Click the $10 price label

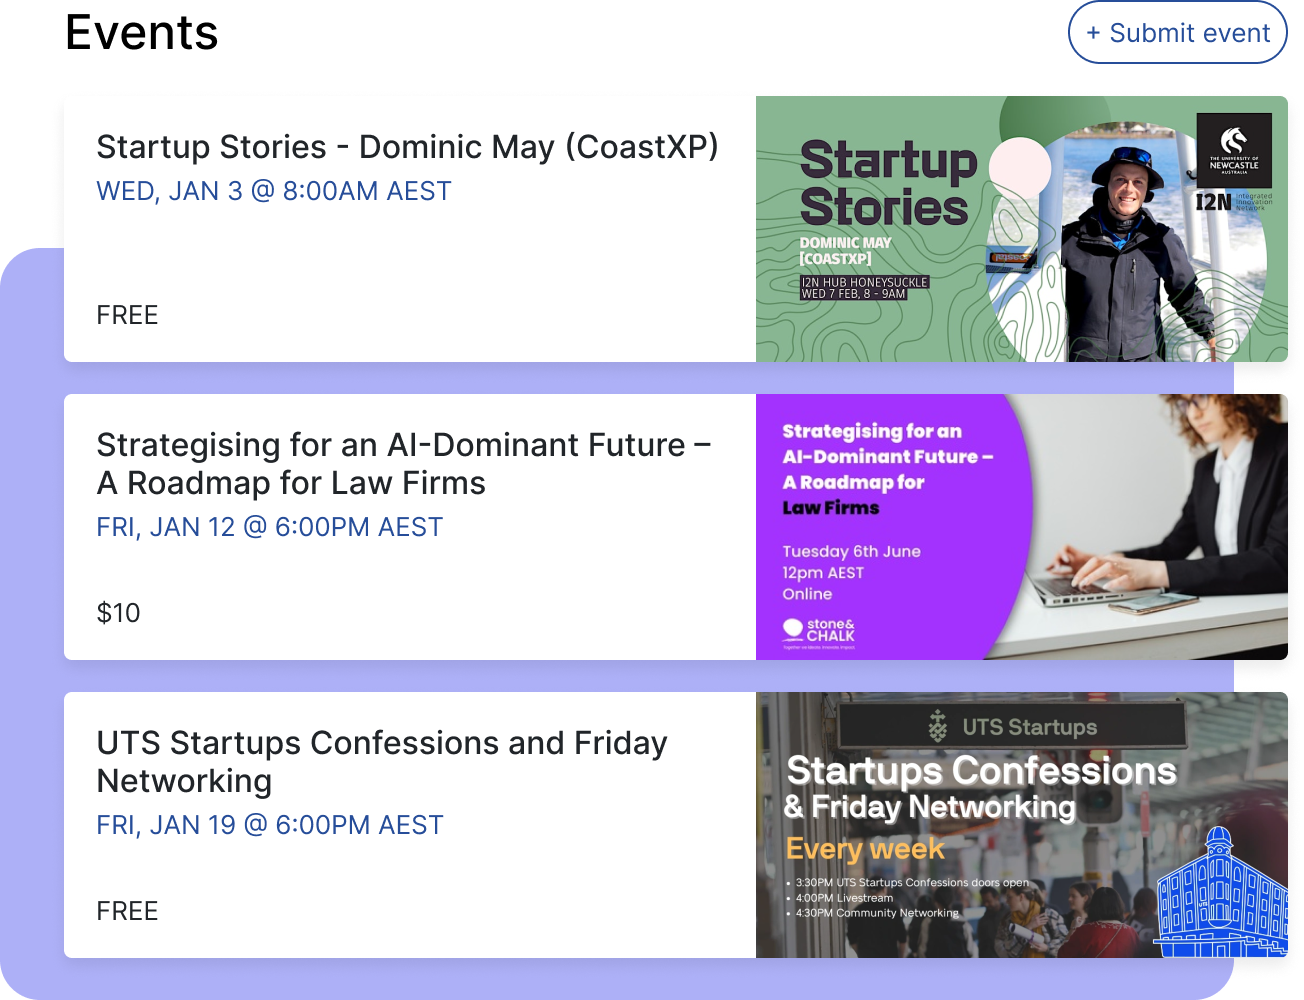click(118, 613)
